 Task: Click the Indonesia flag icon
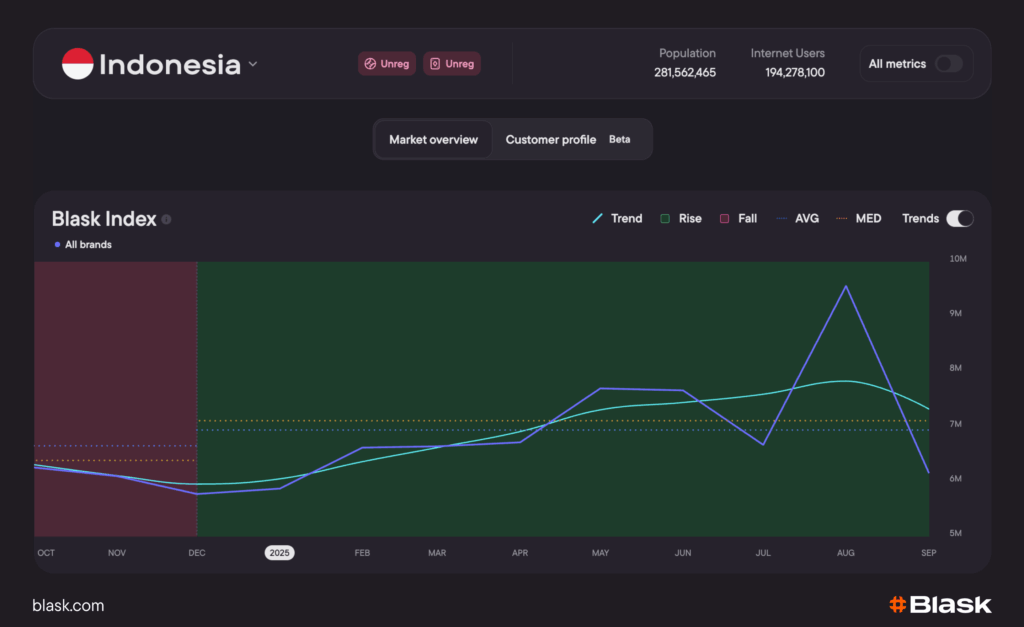click(x=77, y=64)
